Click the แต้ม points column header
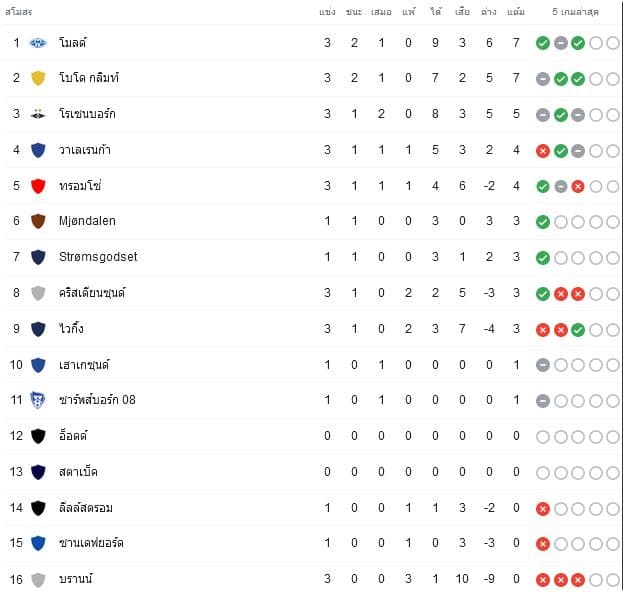This screenshot has height=592, width=624. point(516,12)
